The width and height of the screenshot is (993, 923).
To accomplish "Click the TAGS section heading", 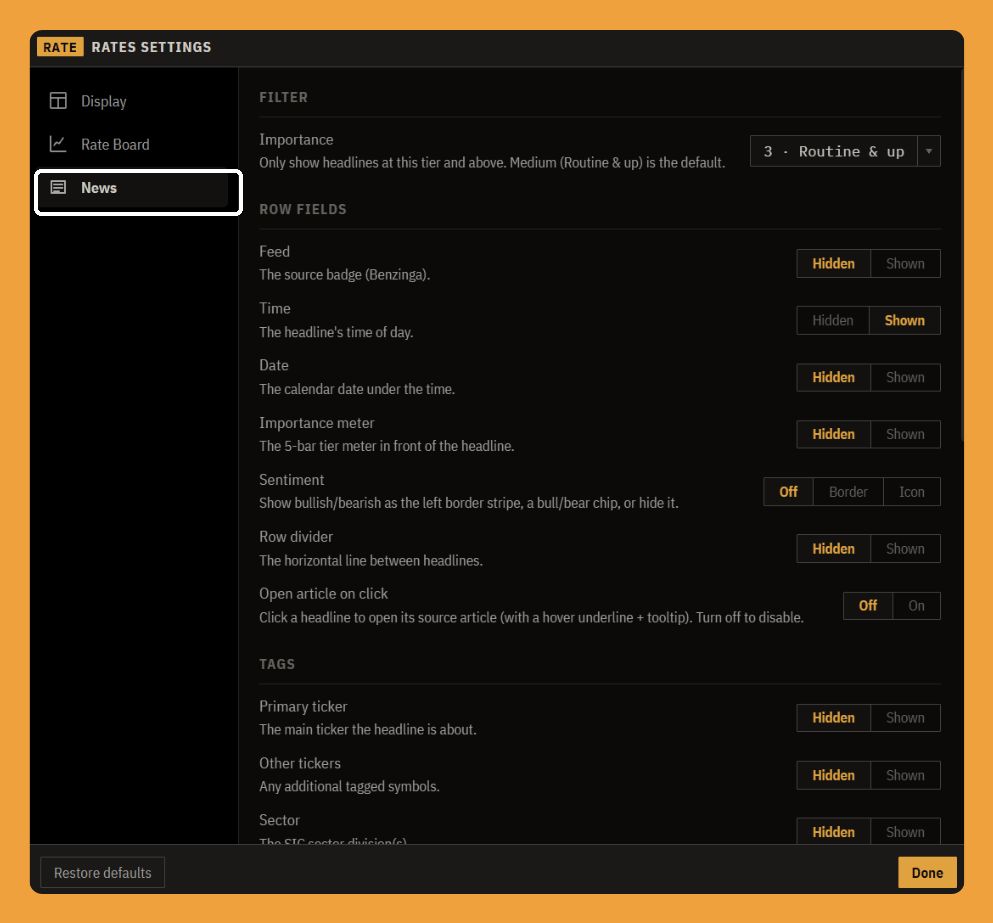I will coord(277,665).
